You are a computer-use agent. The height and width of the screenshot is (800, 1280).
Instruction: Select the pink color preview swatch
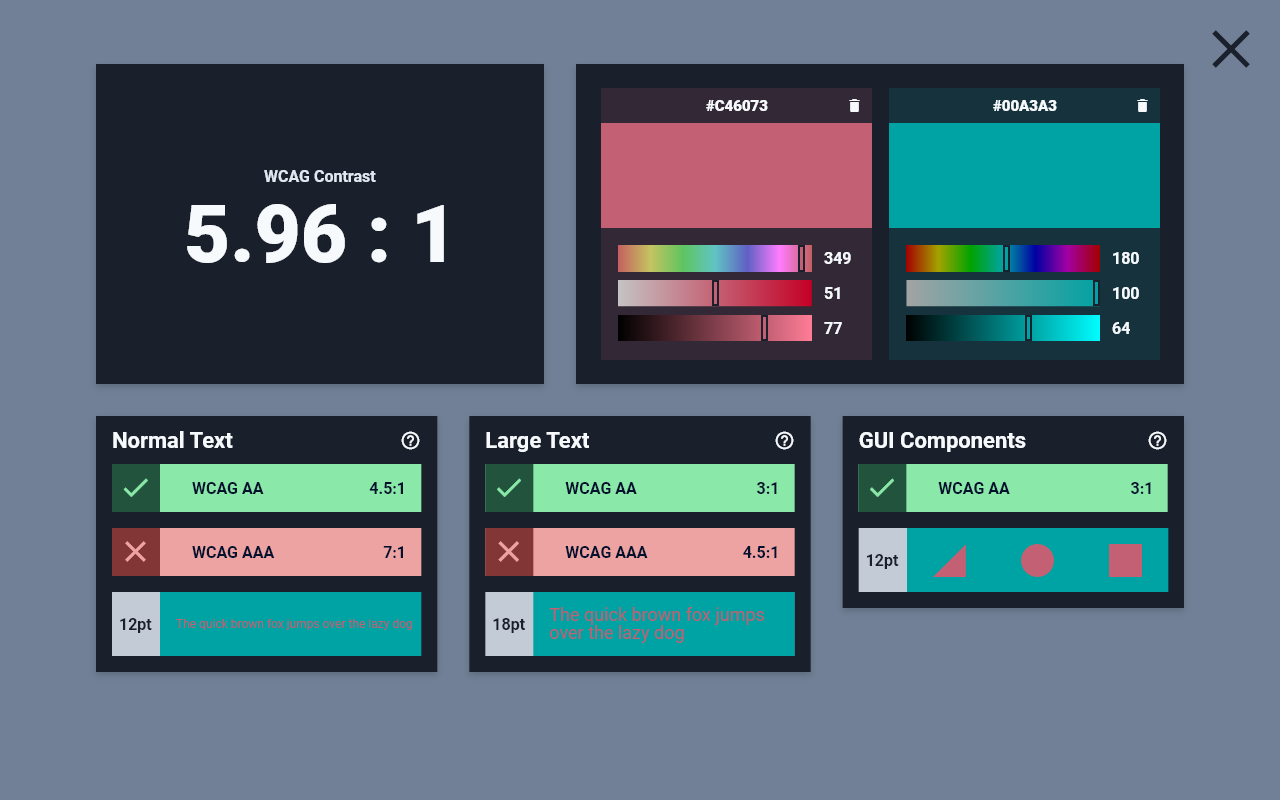click(x=736, y=174)
